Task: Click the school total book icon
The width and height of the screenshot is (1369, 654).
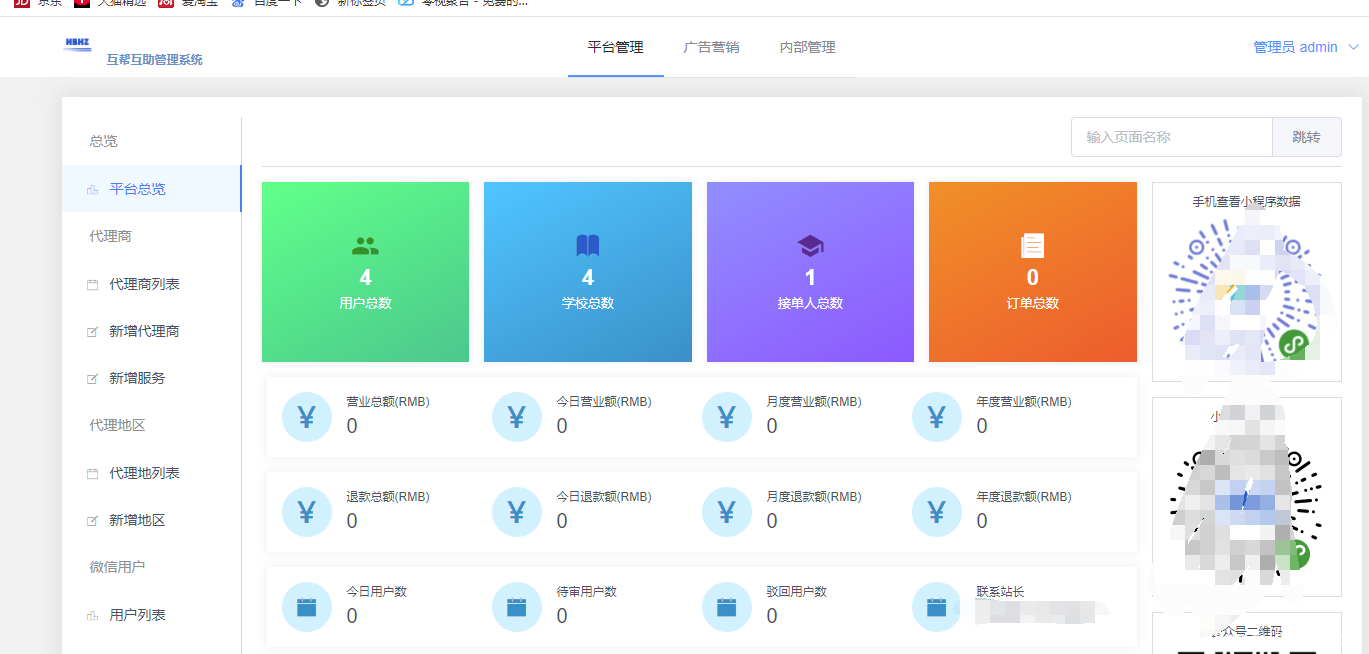Action: 588,246
